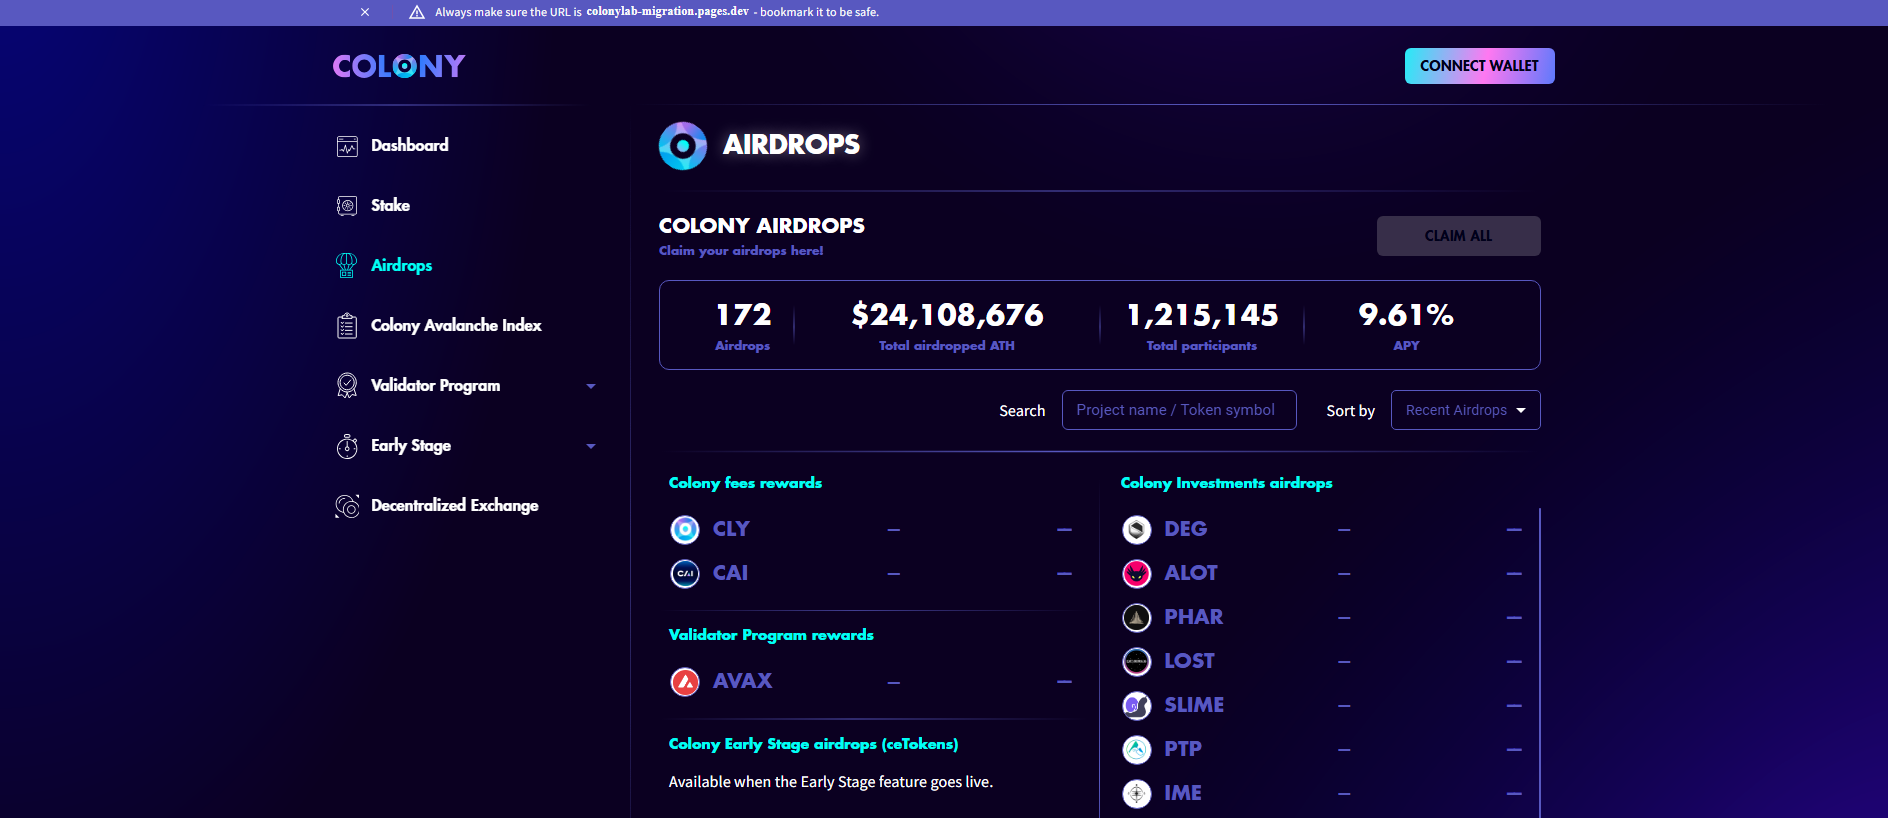Click the "9.61%" APY value
The height and width of the screenshot is (818, 1888).
1406,315
